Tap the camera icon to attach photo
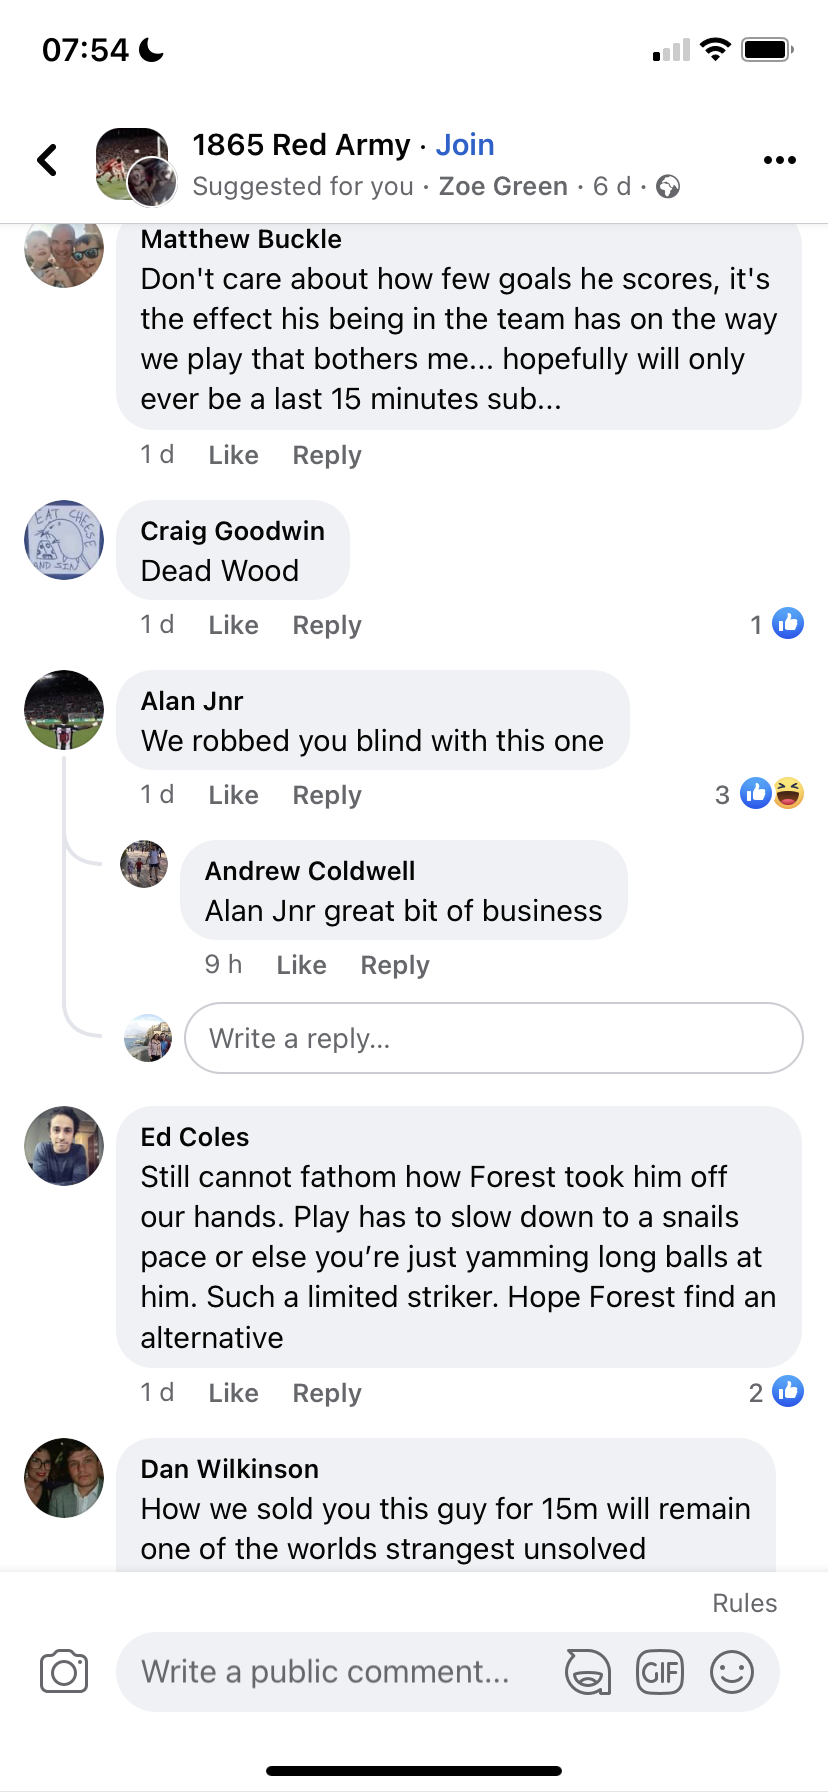Image resolution: width=828 pixels, height=1792 pixels. click(64, 1672)
